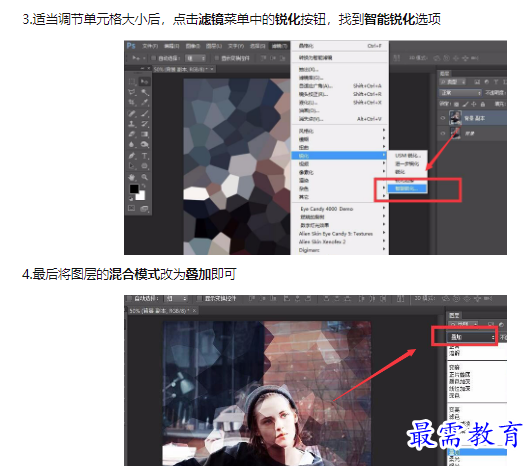
Task: Select the Lasso tool in step 3 toolbox
Action: [x=132, y=92]
